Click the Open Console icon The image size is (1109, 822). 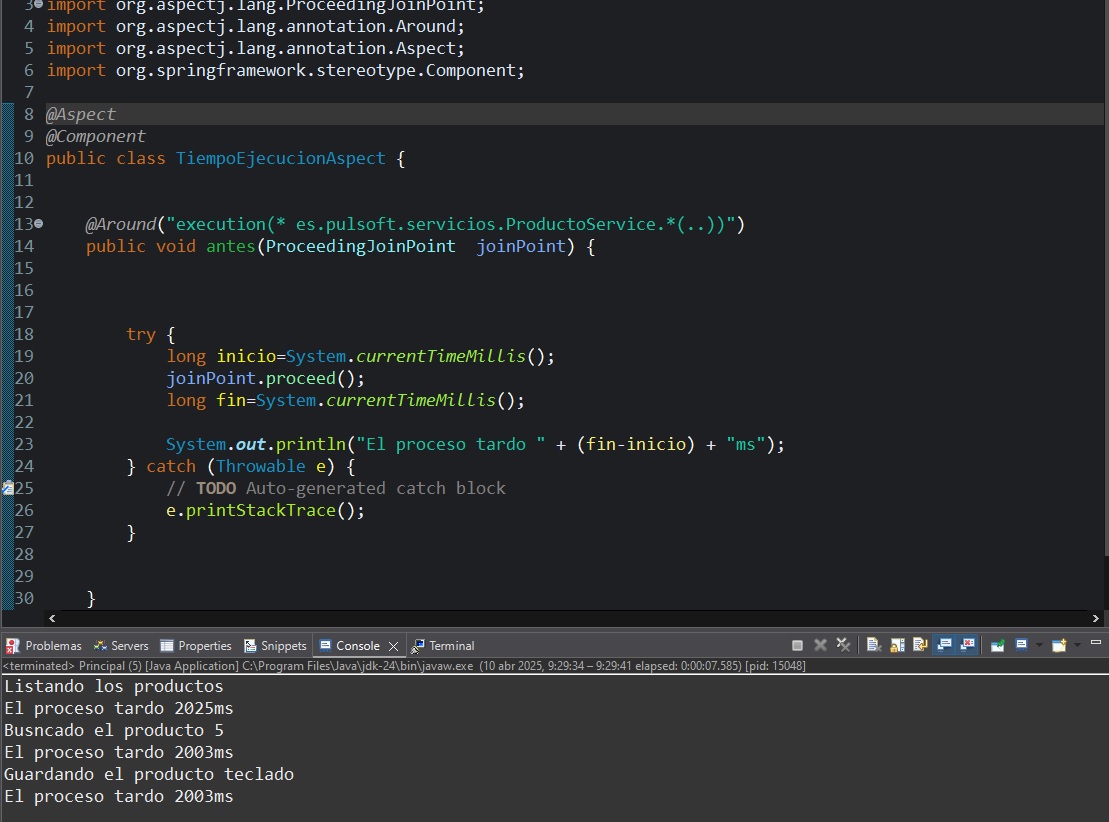tap(1058, 646)
